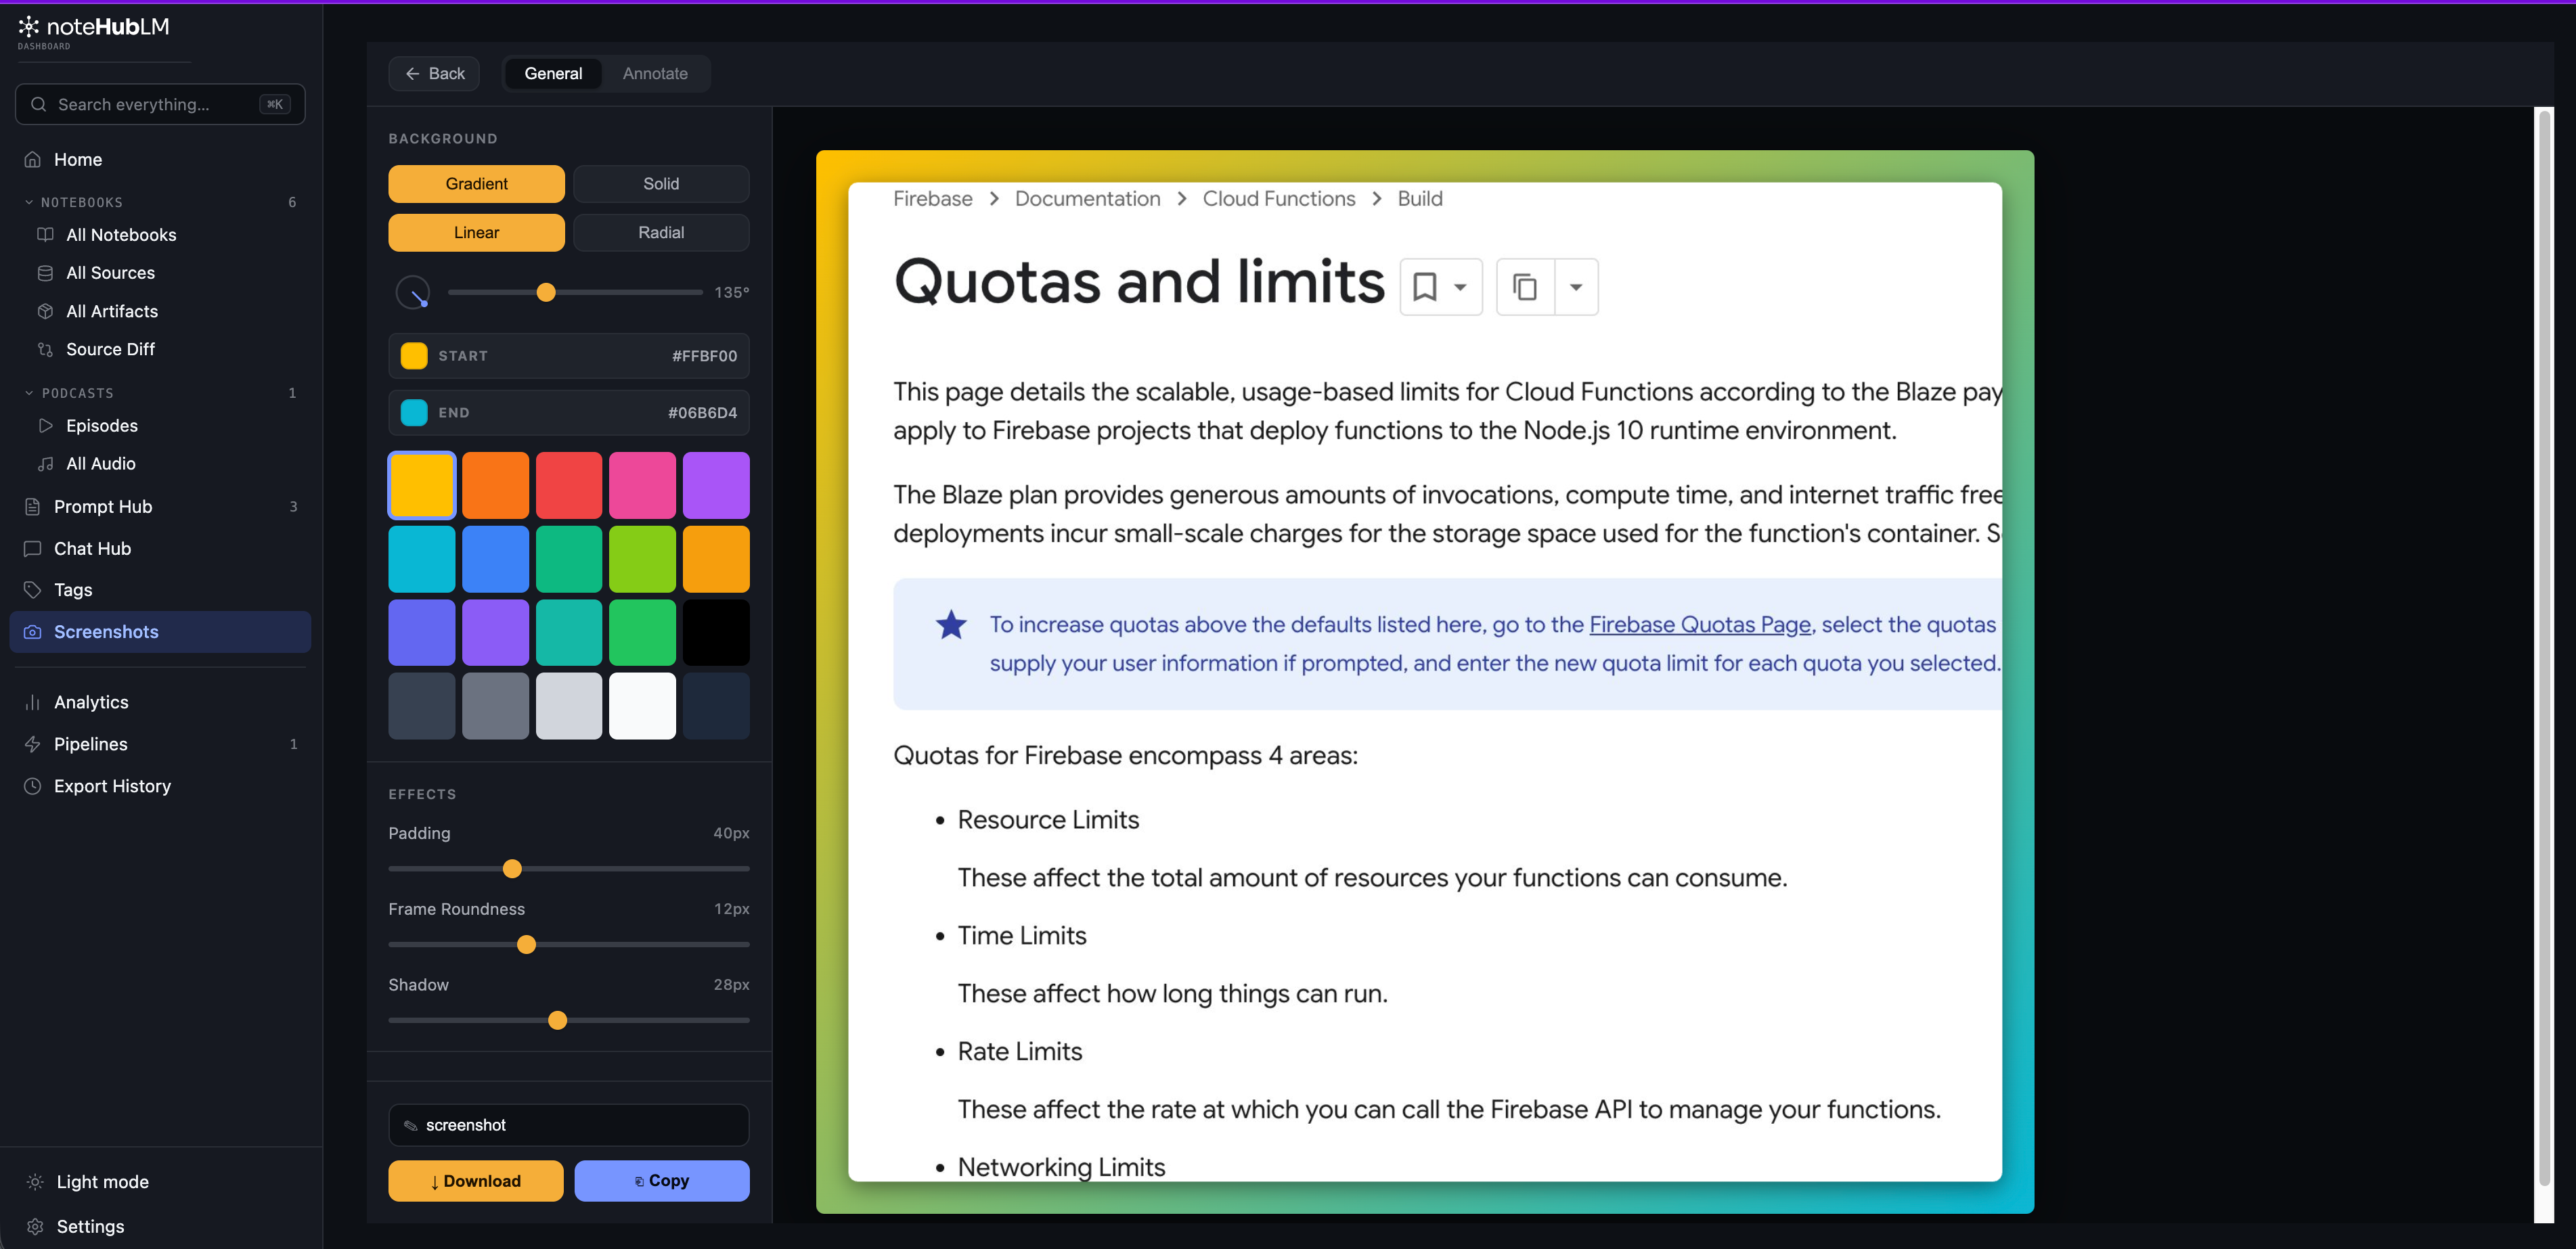Click the blue star icon in the note box
Screen dimensions: 2576x1249
pos(951,625)
